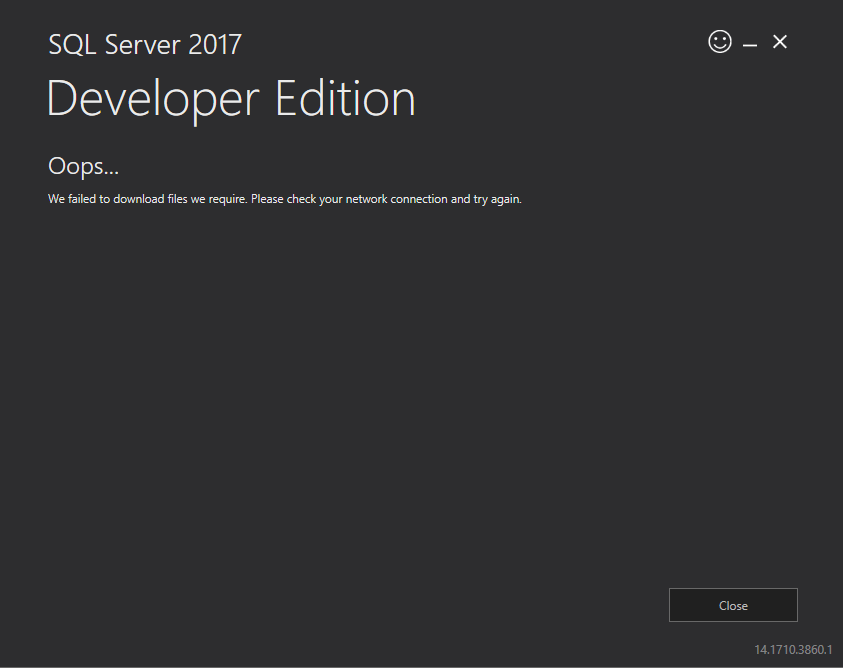Viewport: 843px width, 668px height.
Task: Select the 'Developer Edition' heading
Action: pos(230,98)
